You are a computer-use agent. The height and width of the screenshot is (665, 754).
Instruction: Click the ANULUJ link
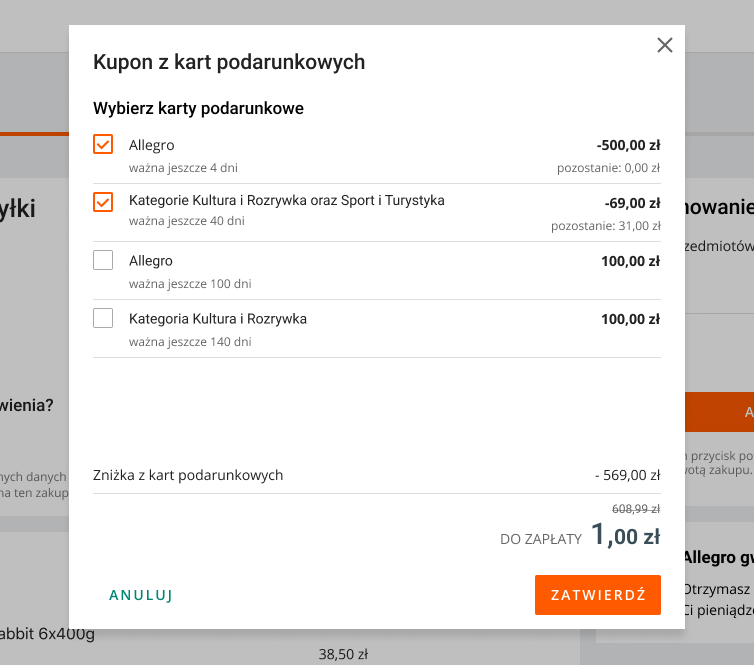(140, 595)
